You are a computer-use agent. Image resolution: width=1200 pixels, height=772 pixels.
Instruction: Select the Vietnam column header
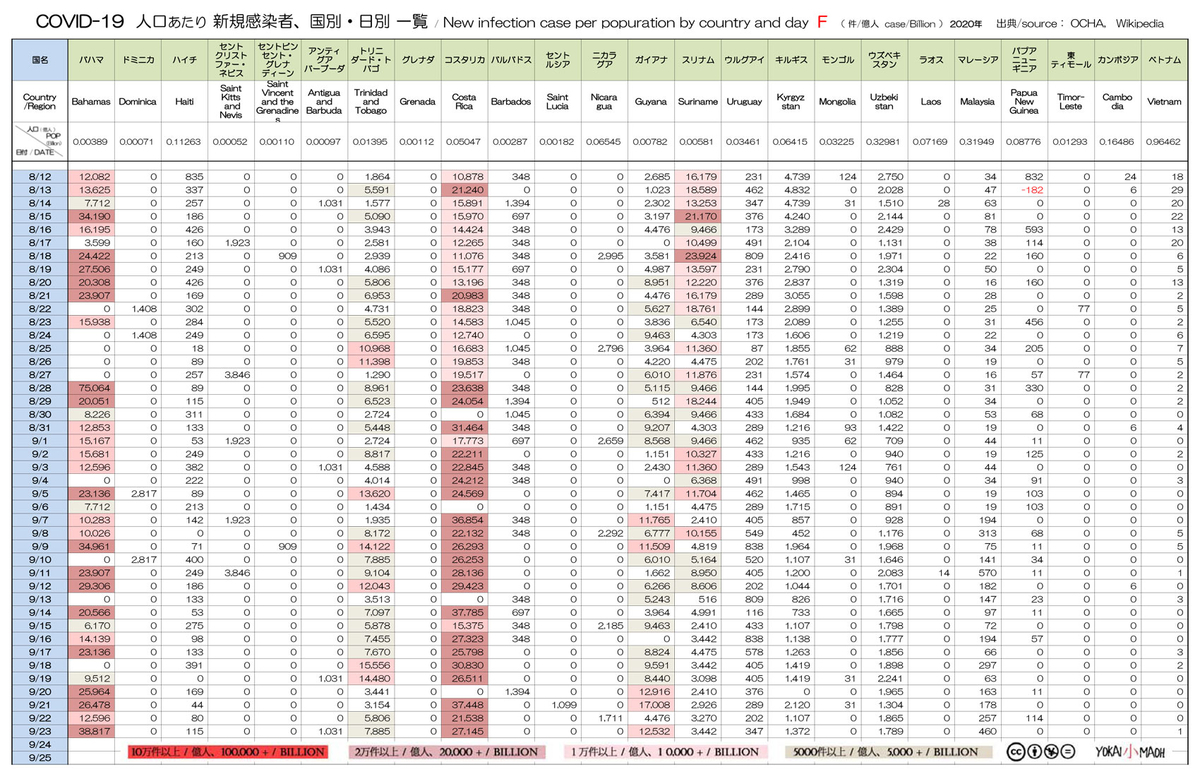pyautogui.click(x=1164, y=102)
